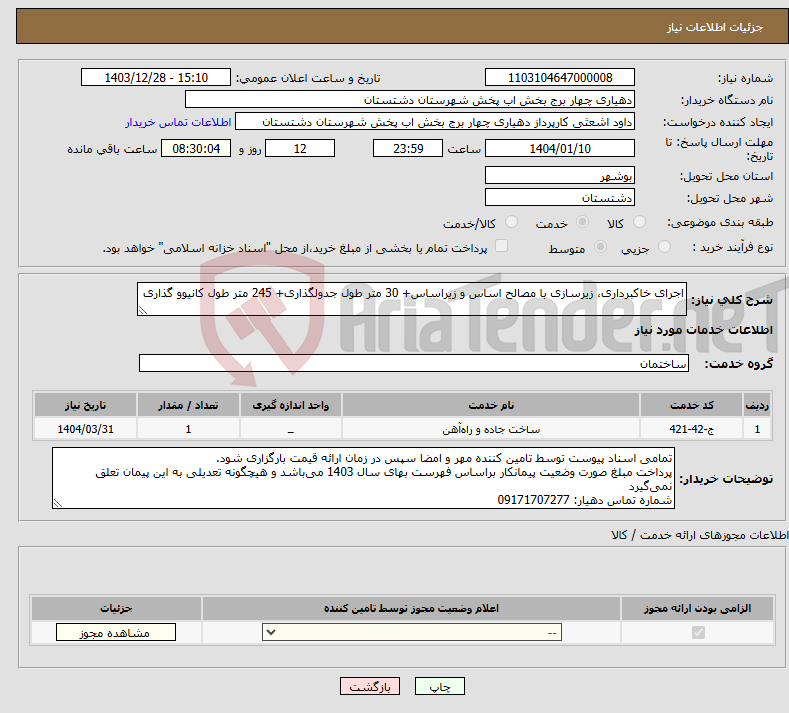
Task: Click the مشاهده مجوز button
Action: pyautogui.click(x=116, y=632)
